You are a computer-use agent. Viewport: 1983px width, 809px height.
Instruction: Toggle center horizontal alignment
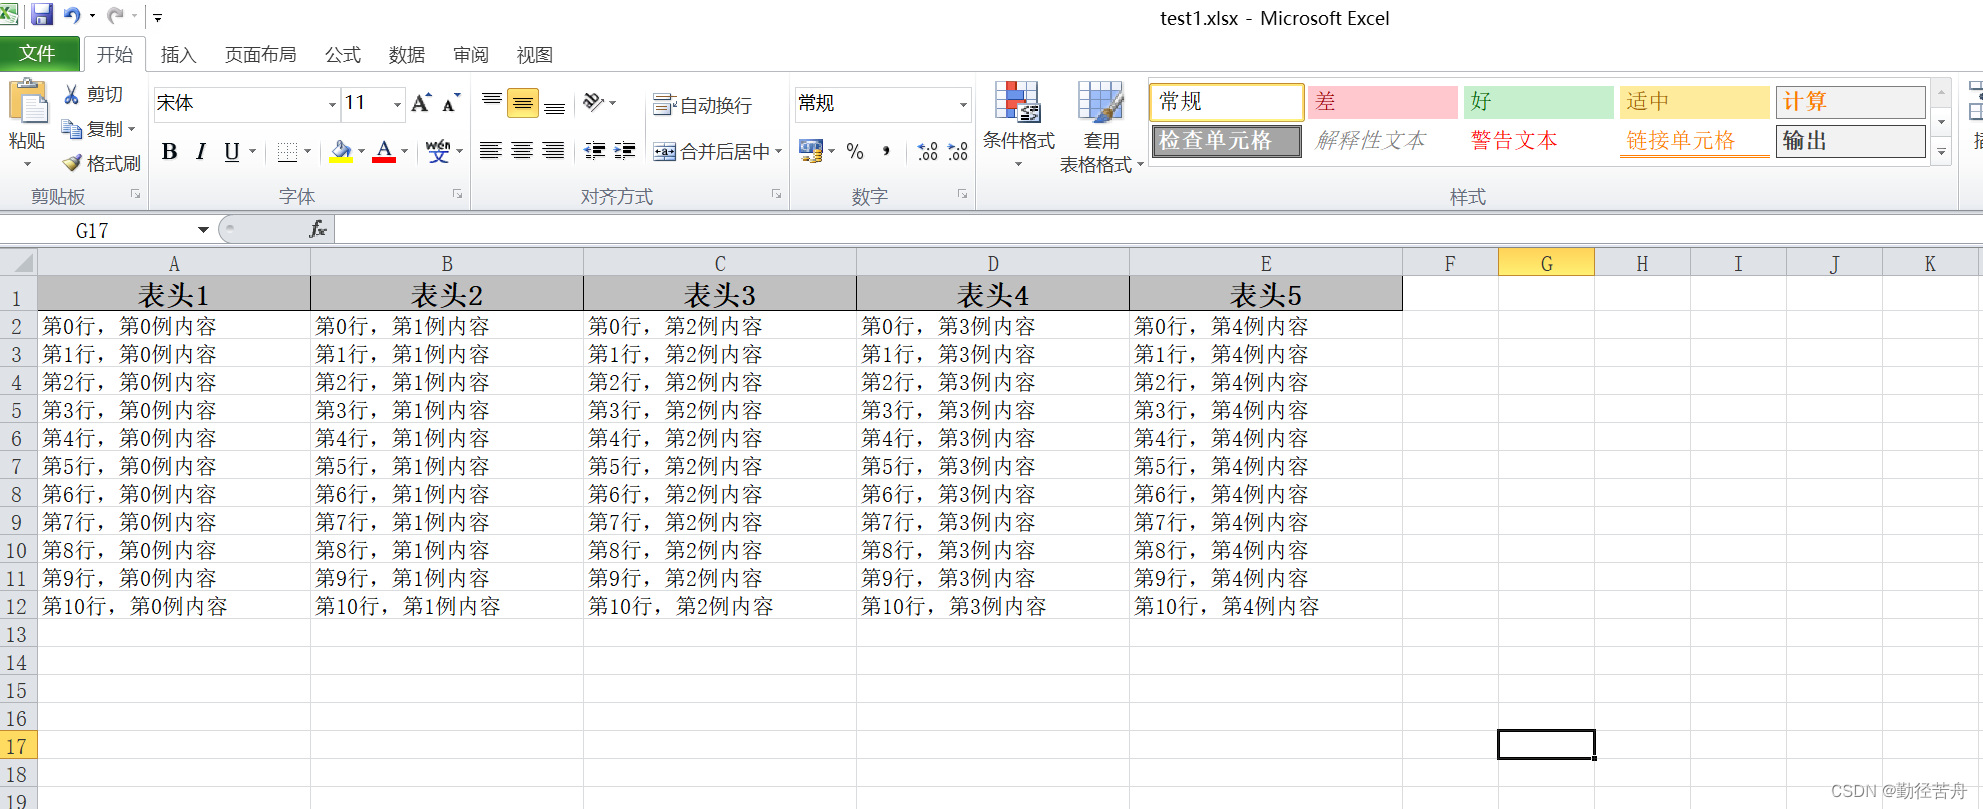522,151
